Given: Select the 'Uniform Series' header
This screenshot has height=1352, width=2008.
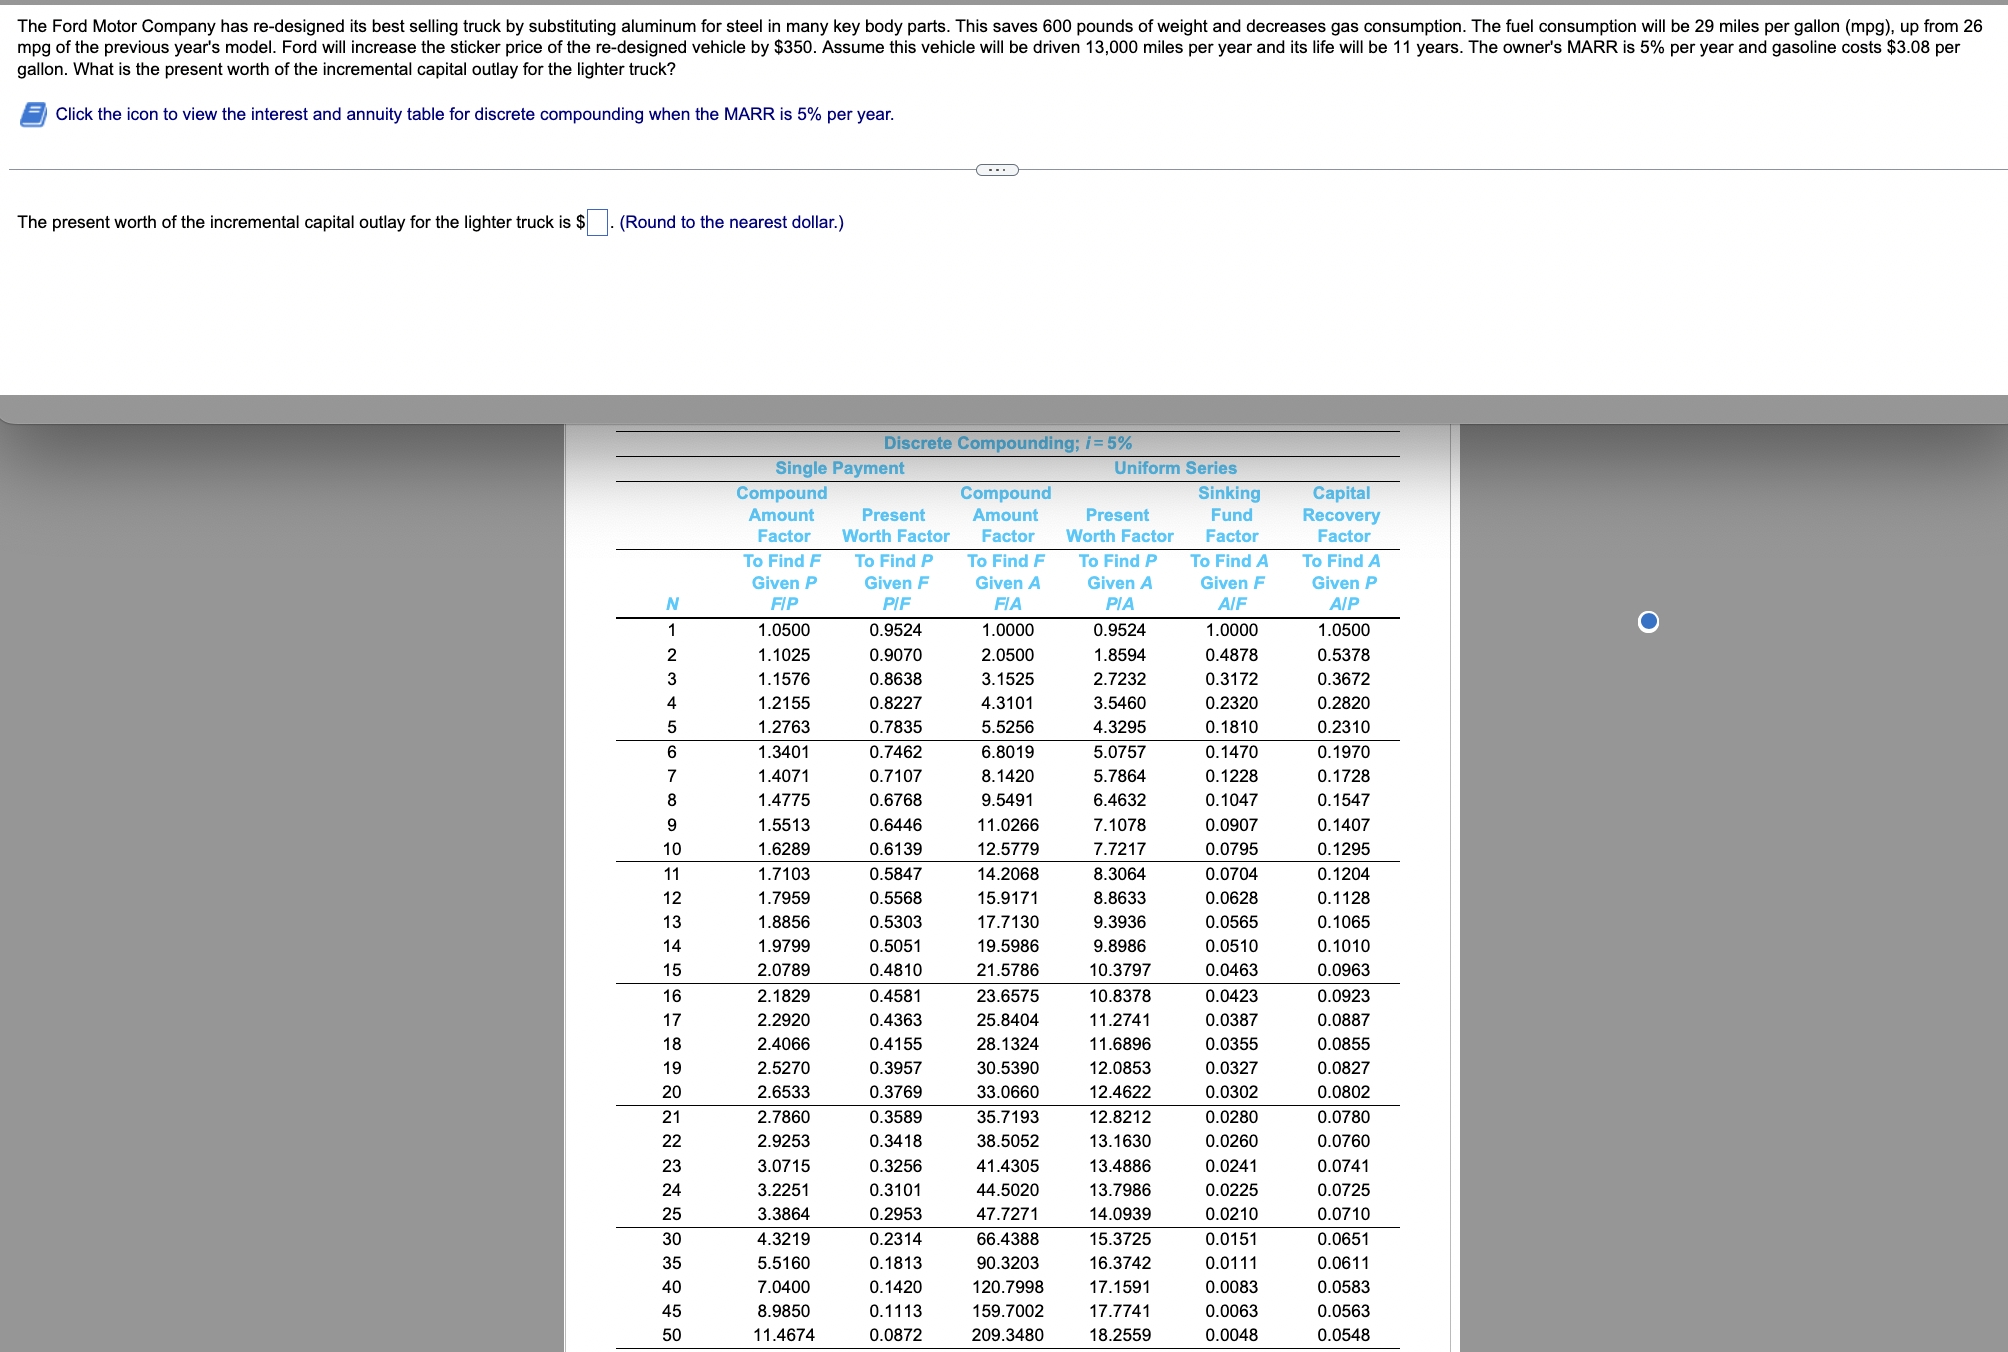Looking at the screenshot, I should [x=1175, y=468].
